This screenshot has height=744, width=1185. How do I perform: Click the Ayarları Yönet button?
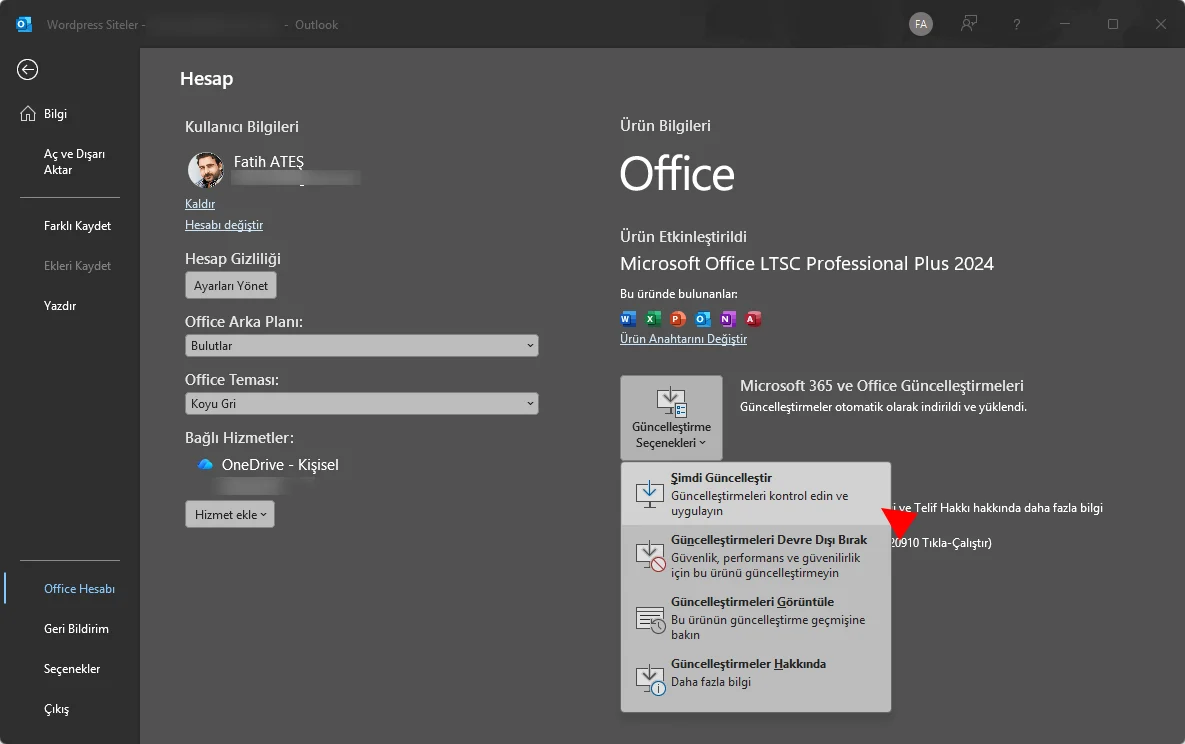(x=231, y=285)
